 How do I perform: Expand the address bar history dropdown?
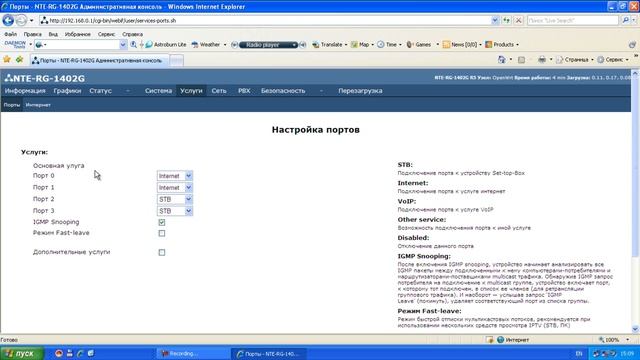495,20
